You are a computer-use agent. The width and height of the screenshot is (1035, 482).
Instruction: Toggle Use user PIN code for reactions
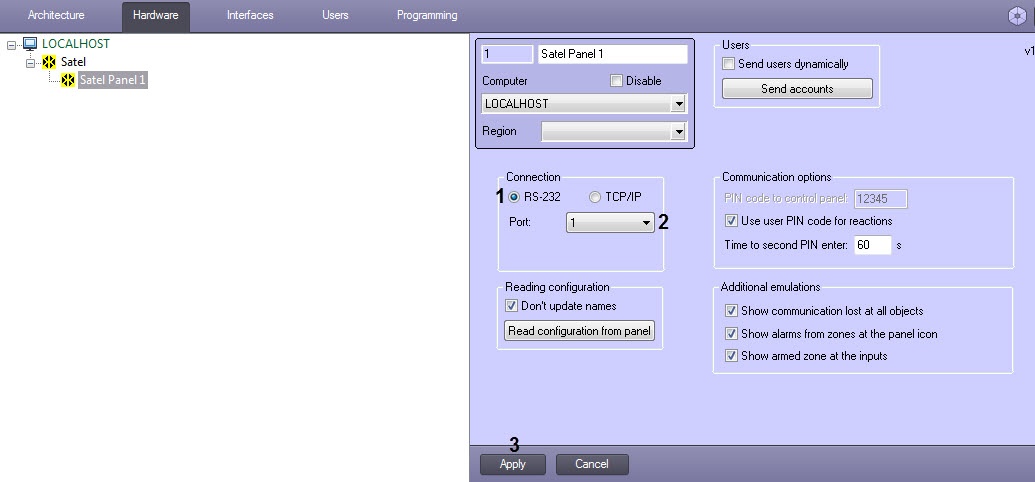tap(731, 221)
